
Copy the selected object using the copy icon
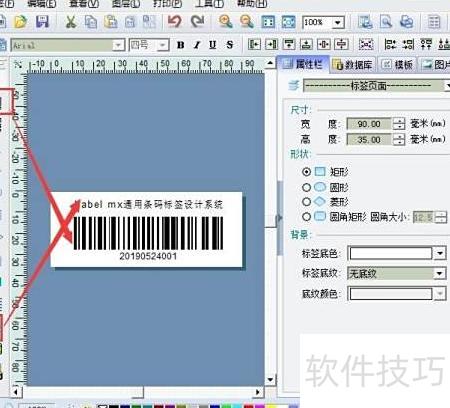91,22
